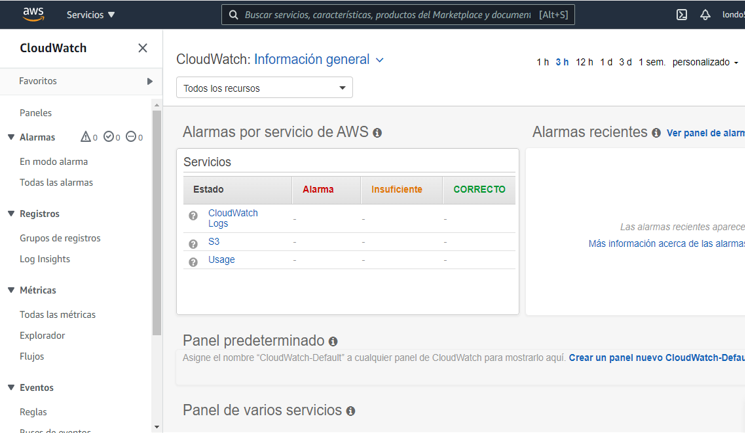Screen dimensions: 747x433
Task: Click the search magnifier icon
Action: [233, 15]
